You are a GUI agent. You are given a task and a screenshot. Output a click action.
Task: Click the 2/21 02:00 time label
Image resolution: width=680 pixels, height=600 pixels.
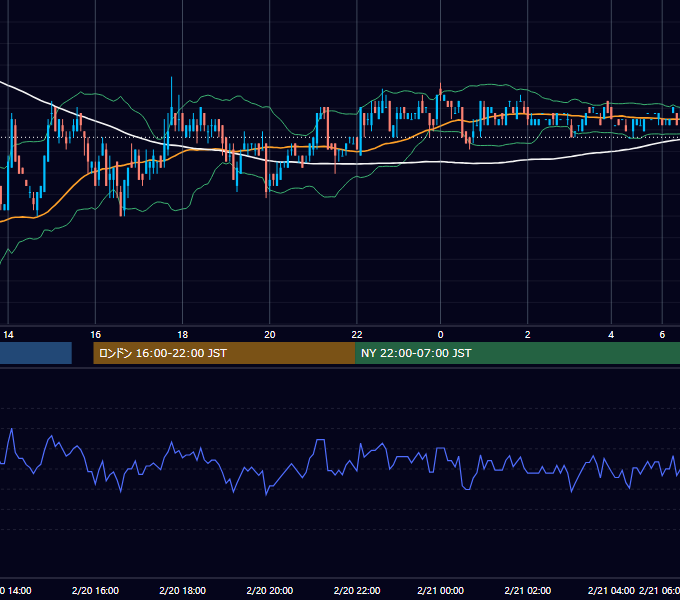pos(528,590)
